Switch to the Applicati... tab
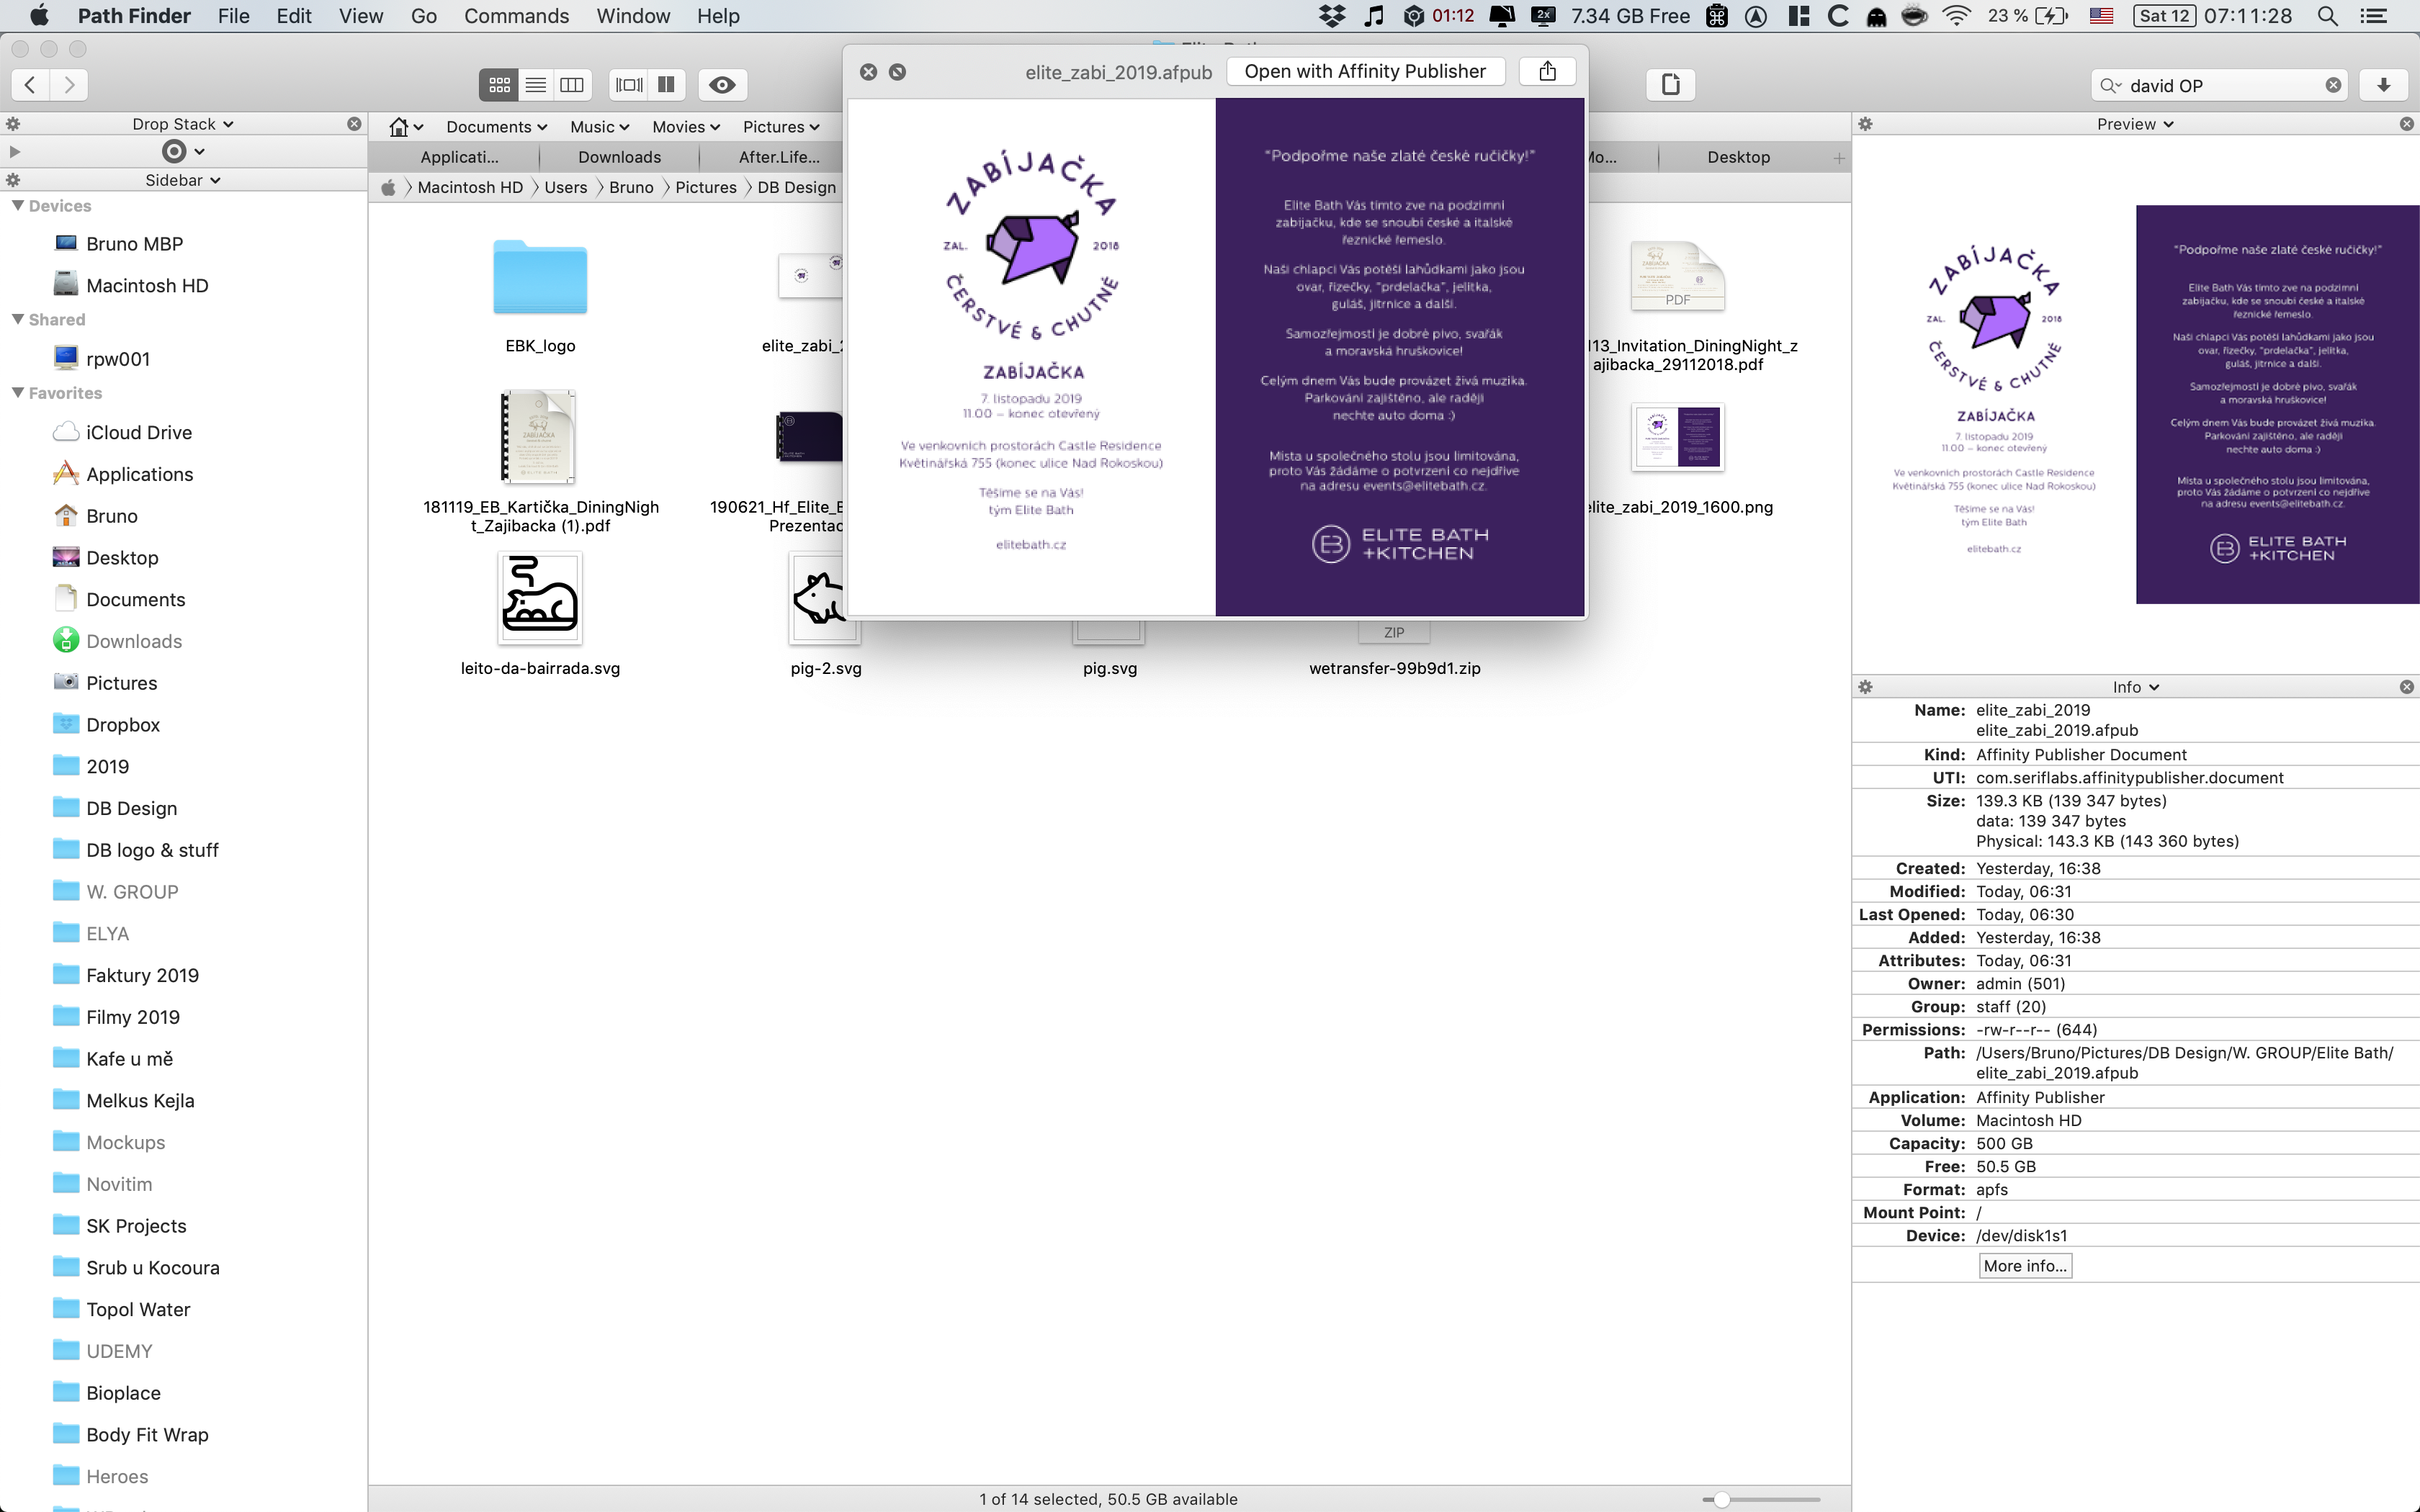Image resolution: width=2420 pixels, height=1512 pixels. pos(459,157)
